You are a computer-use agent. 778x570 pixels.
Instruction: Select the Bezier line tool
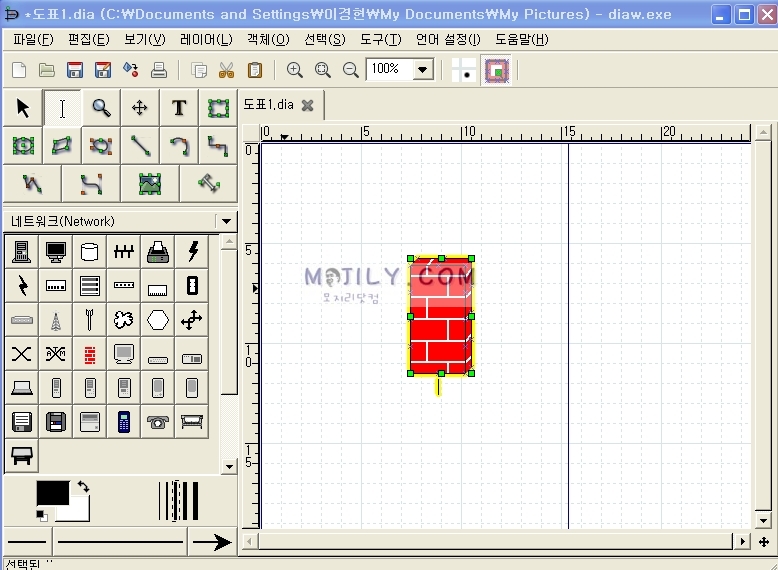point(91,184)
